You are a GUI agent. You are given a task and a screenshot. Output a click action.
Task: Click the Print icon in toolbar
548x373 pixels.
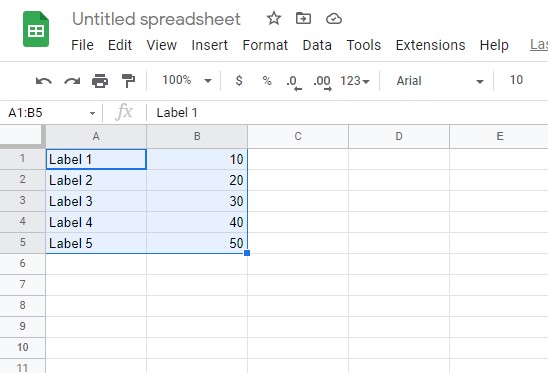(100, 81)
